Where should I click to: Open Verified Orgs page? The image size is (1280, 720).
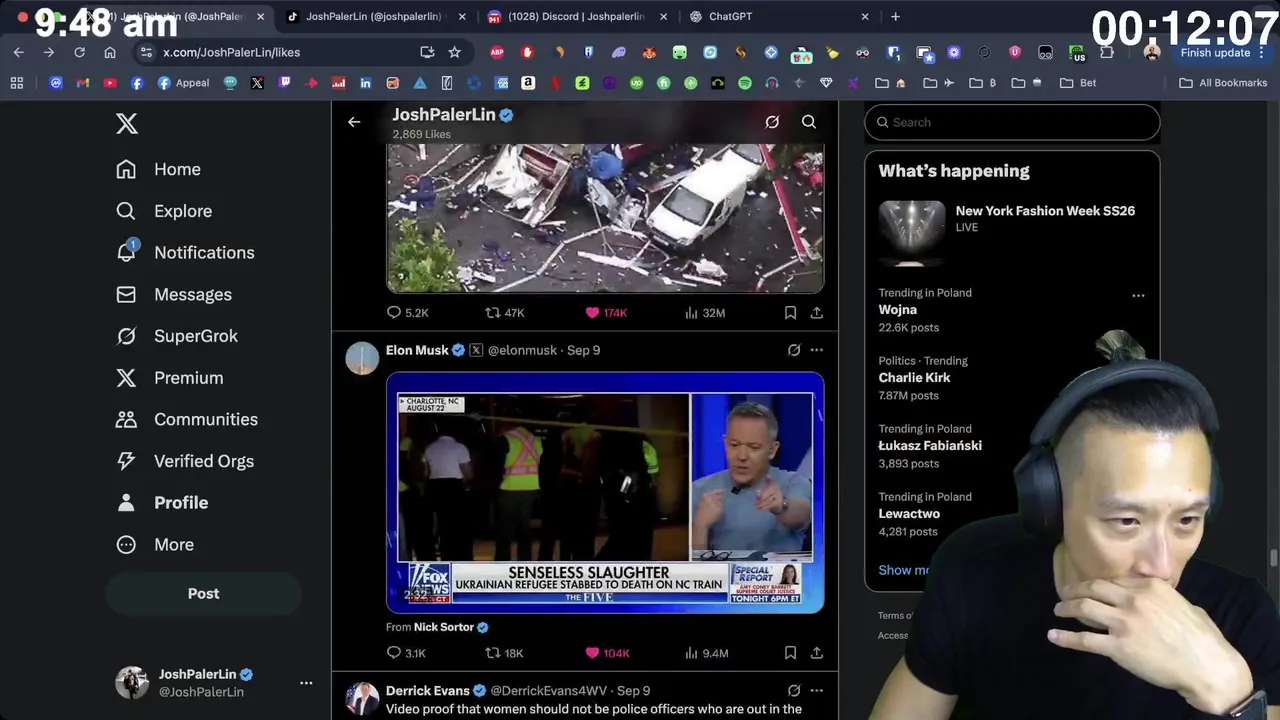(185, 461)
